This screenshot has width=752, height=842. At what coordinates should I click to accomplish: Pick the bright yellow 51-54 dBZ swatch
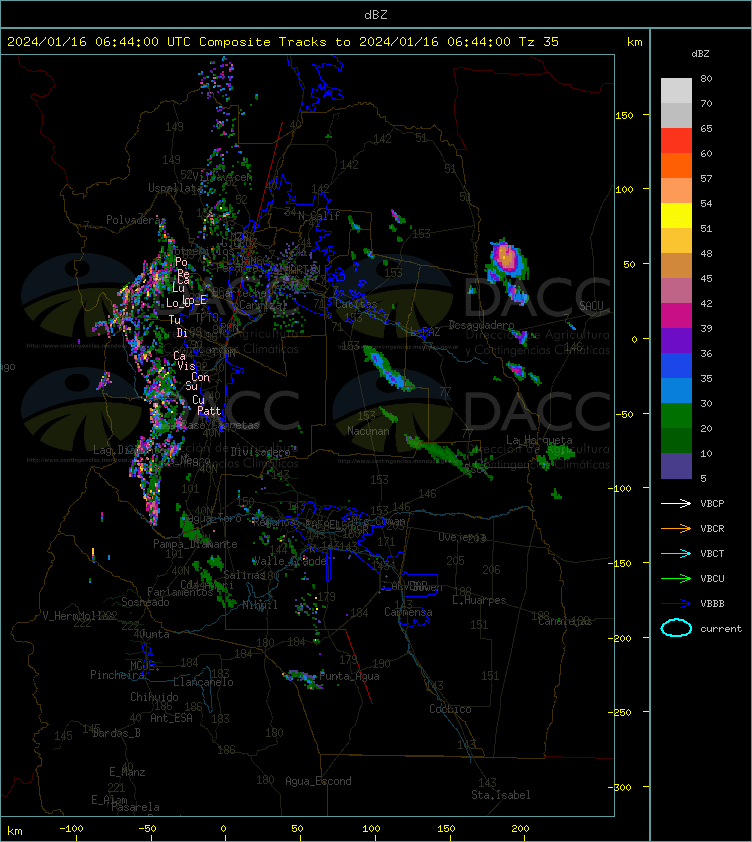click(676, 215)
